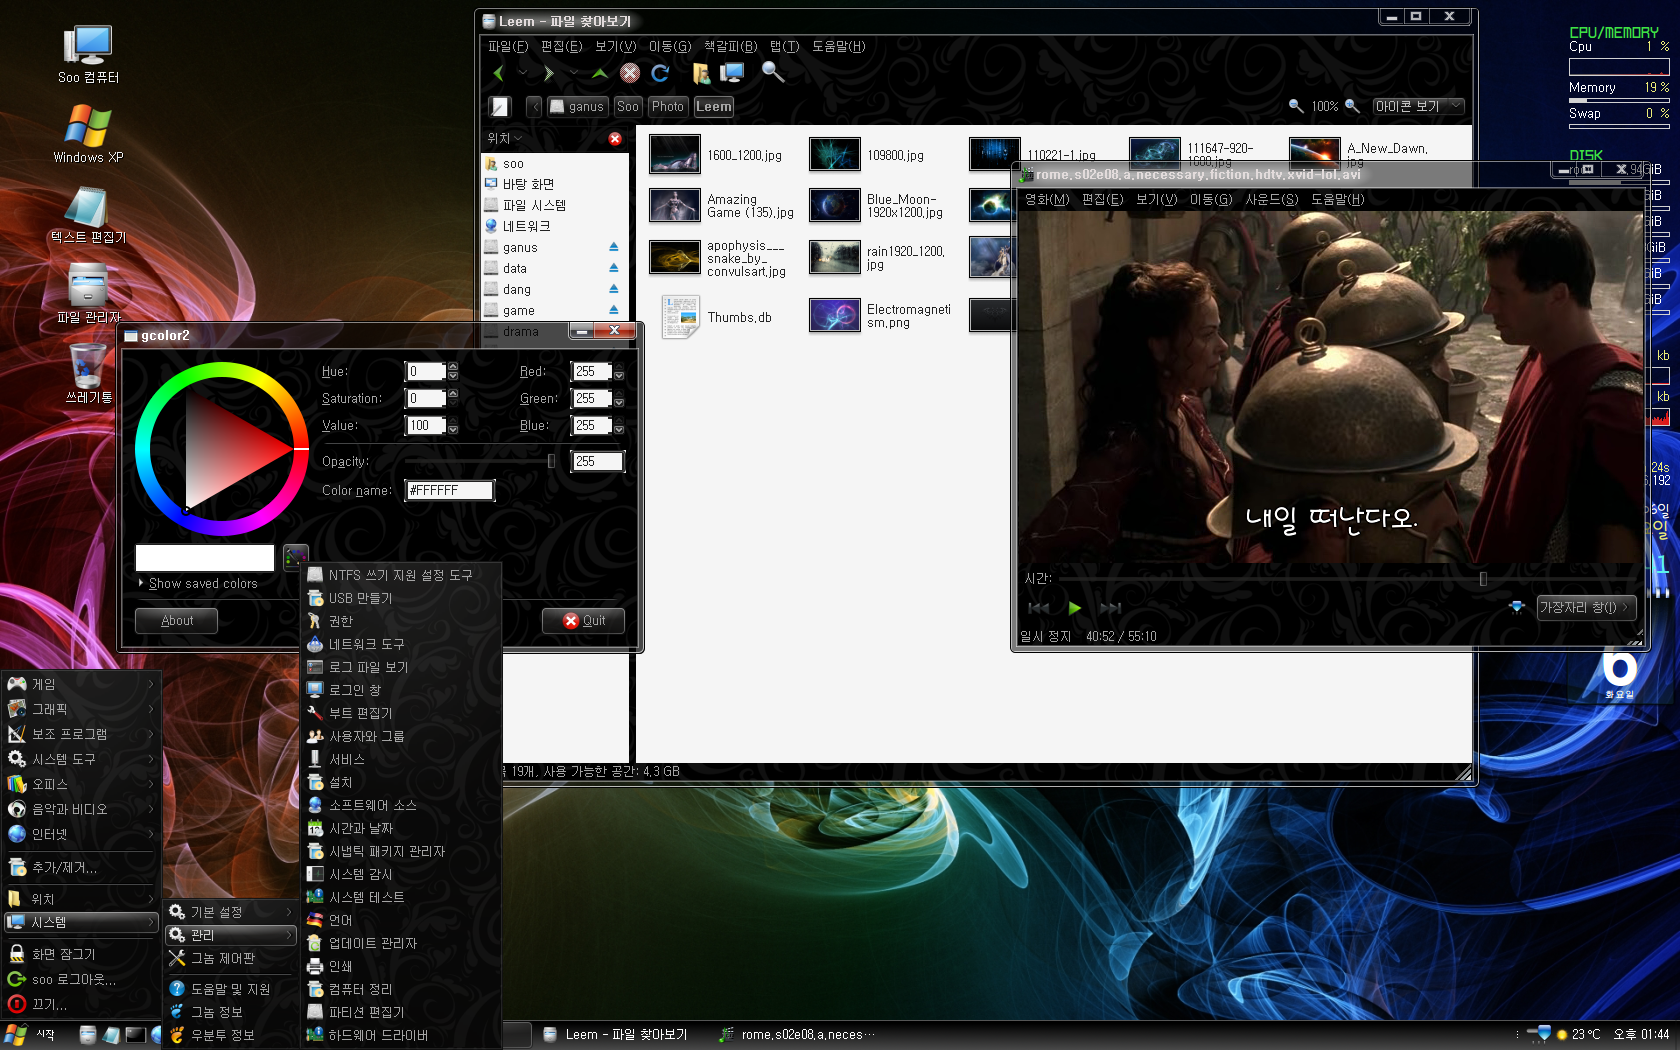The width and height of the screenshot is (1680, 1050).
Task: Eject the data volume in the sidebar
Action: (x=614, y=268)
